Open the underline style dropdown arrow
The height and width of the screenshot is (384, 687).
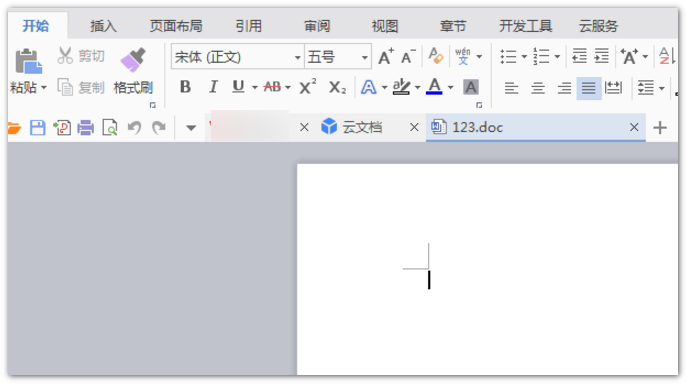coord(255,88)
